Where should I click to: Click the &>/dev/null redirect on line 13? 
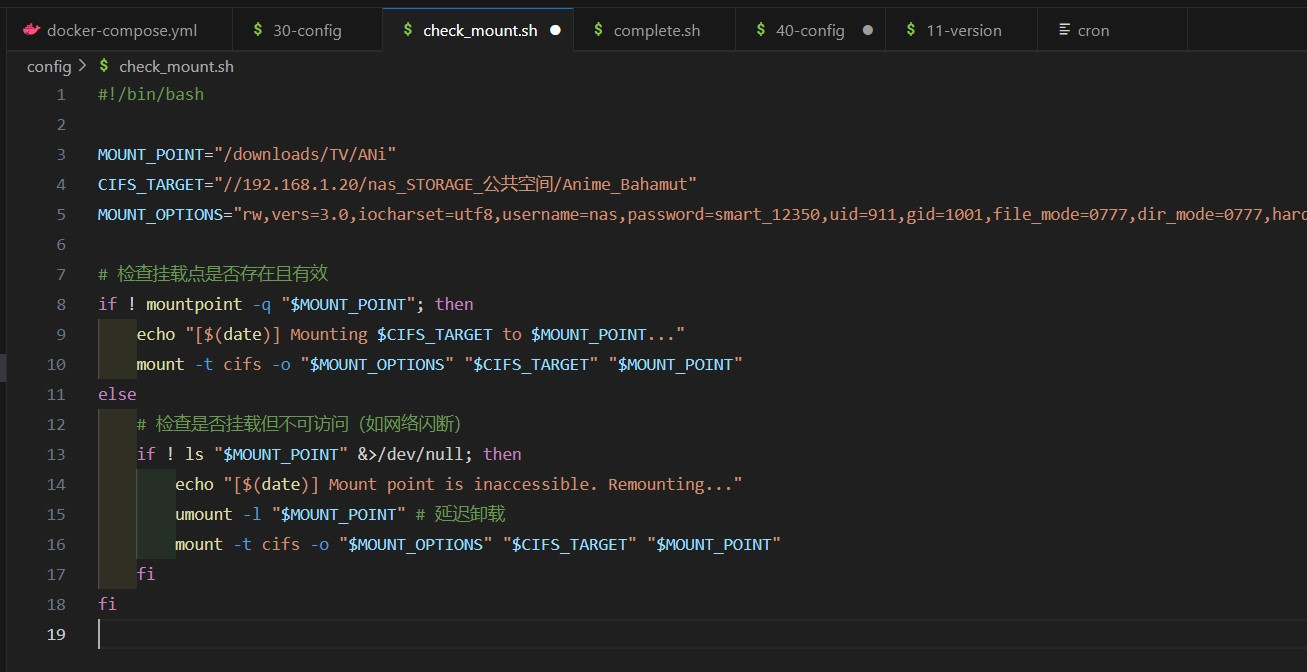pyautogui.click(x=411, y=454)
